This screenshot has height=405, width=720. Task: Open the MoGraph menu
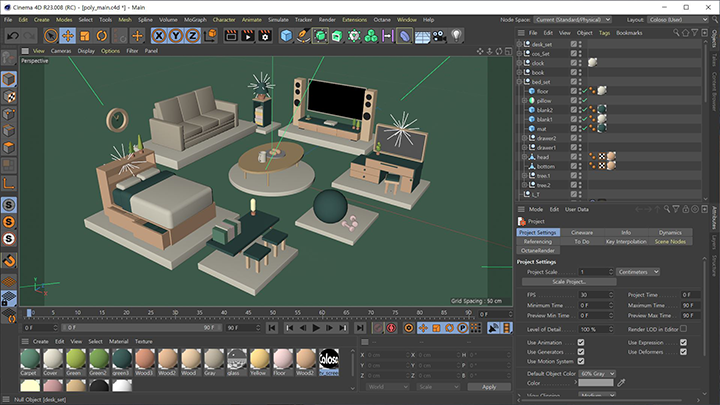pos(195,20)
